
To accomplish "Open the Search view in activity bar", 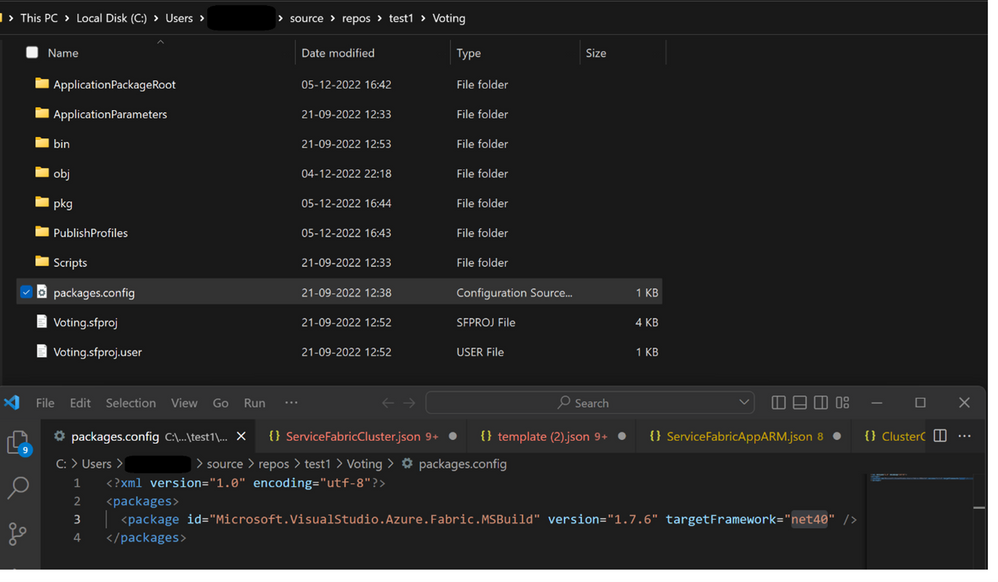I will pyautogui.click(x=18, y=488).
